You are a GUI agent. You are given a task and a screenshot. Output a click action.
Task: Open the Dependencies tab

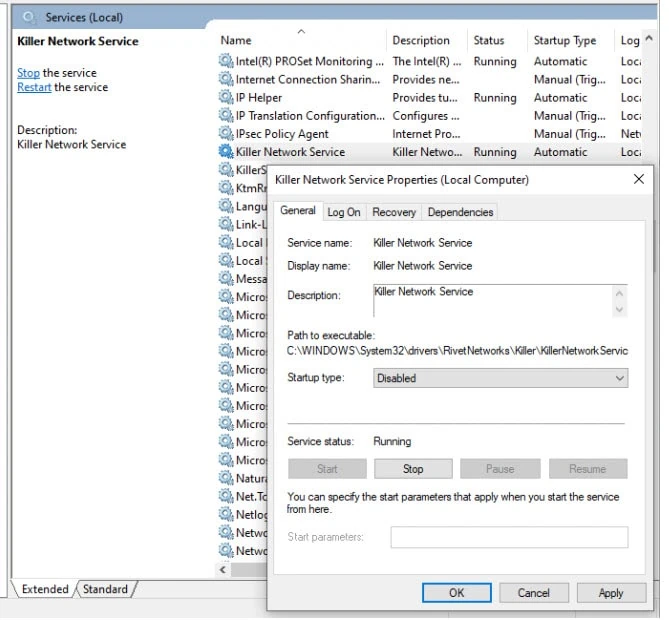(x=460, y=212)
